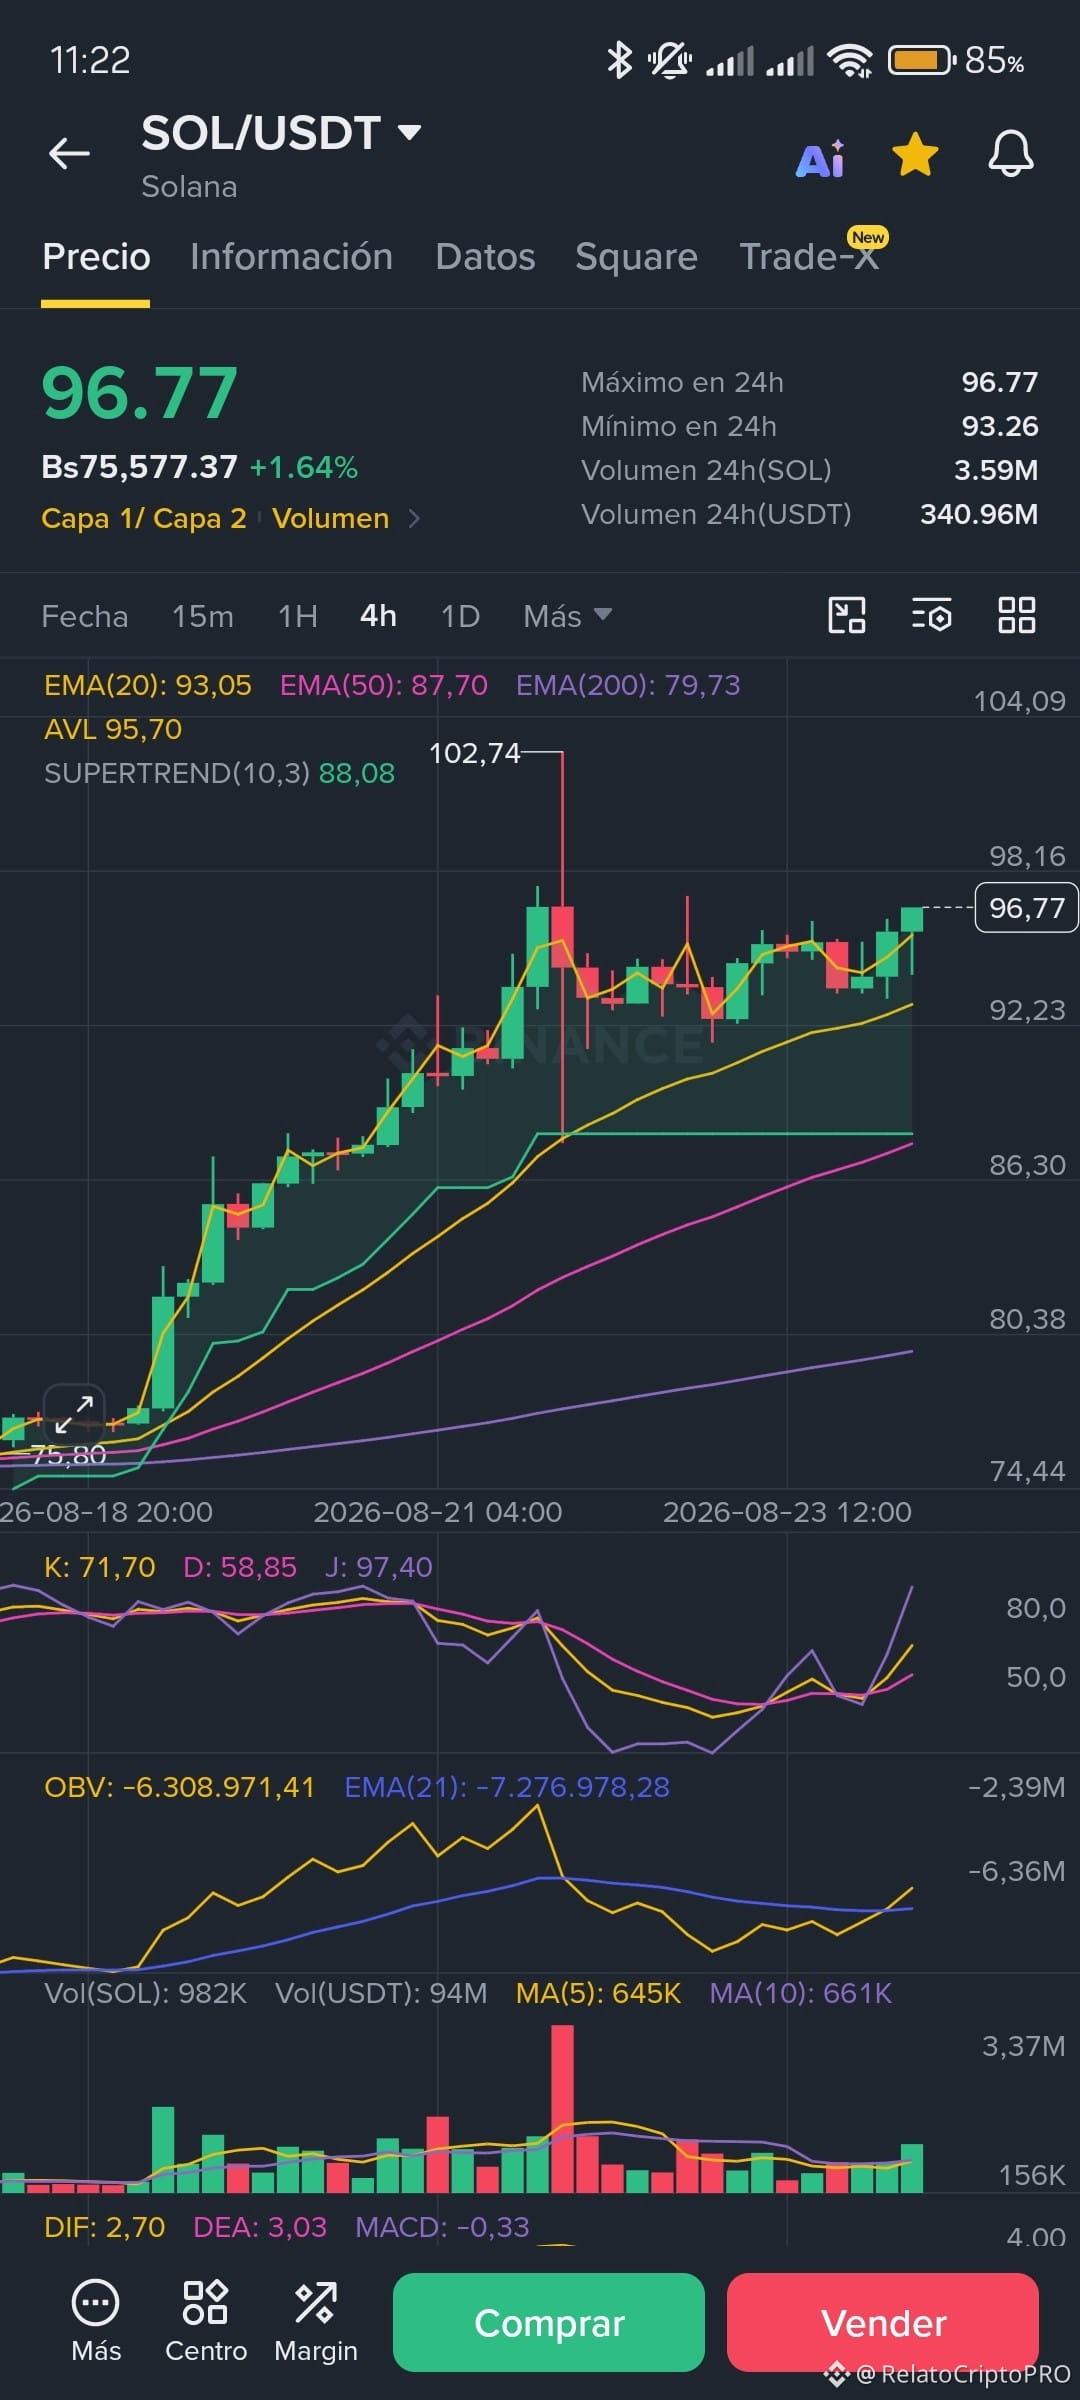Open the Square tab
This screenshot has height=2400, width=1080.
(x=636, y=257)
